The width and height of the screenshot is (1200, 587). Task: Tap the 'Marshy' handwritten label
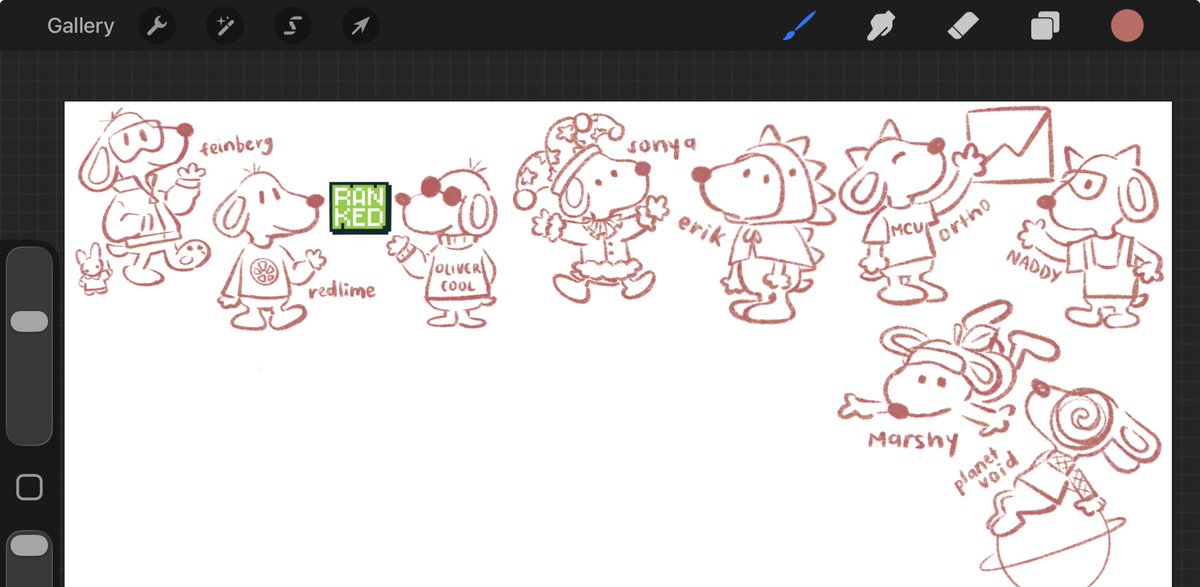912,441
